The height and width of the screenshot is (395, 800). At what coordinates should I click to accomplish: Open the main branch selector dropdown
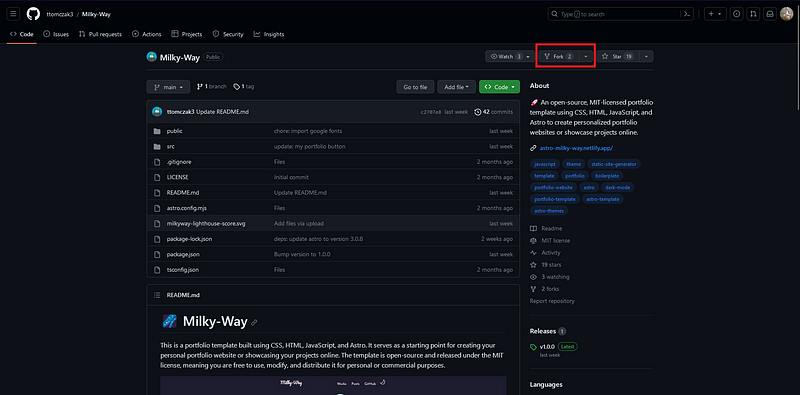pos(168,87)
